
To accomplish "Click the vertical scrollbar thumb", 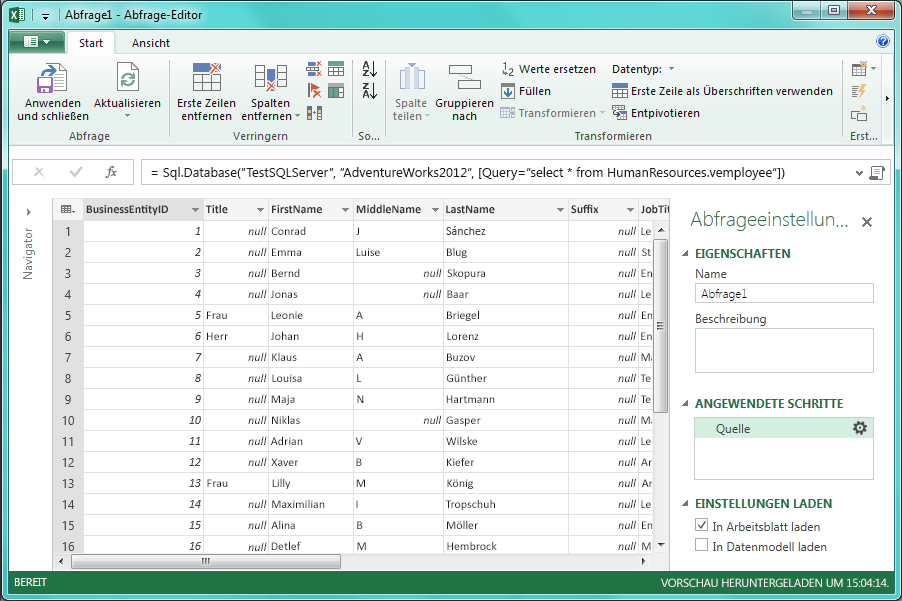I will click(x=661, y=326).
